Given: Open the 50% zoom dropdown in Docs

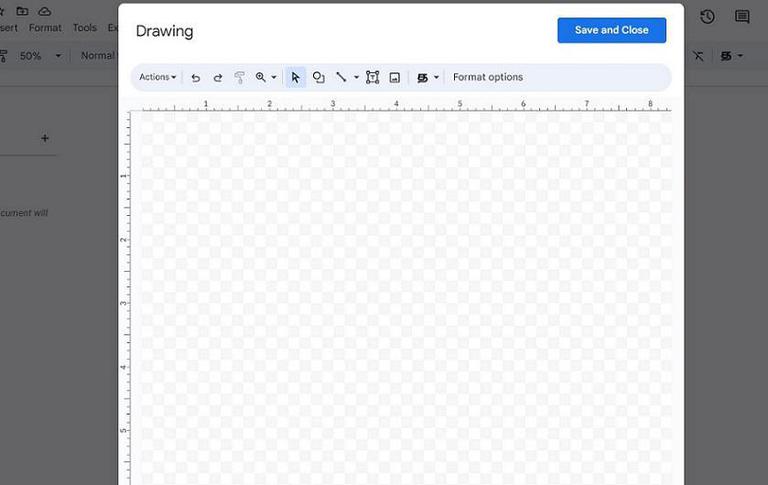Looking at the screenshot, I should (x=40, y=56).
